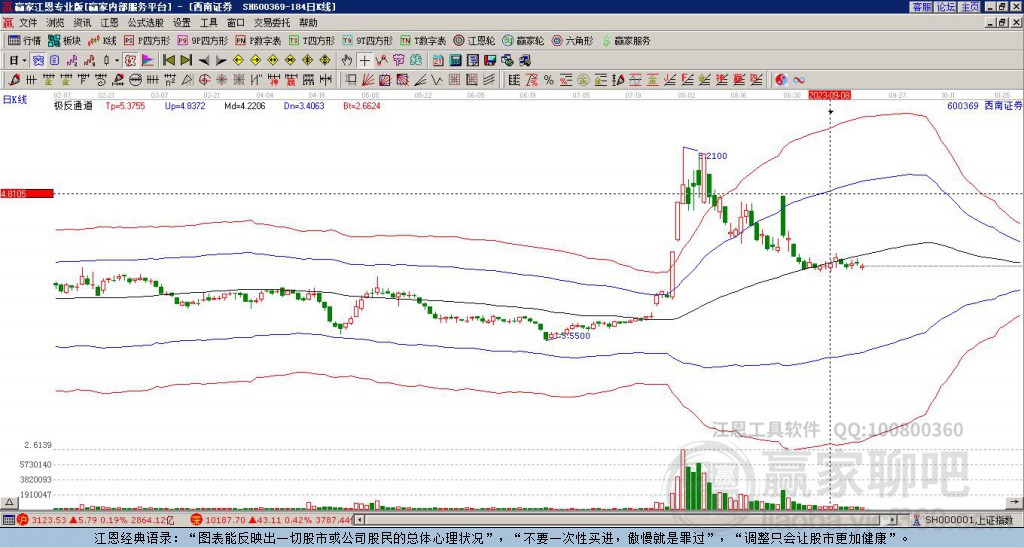Image resolution: width=1024 pixels, height=548 pixels.
Task: Select the hand pan tool
Action: click(347, 60)
